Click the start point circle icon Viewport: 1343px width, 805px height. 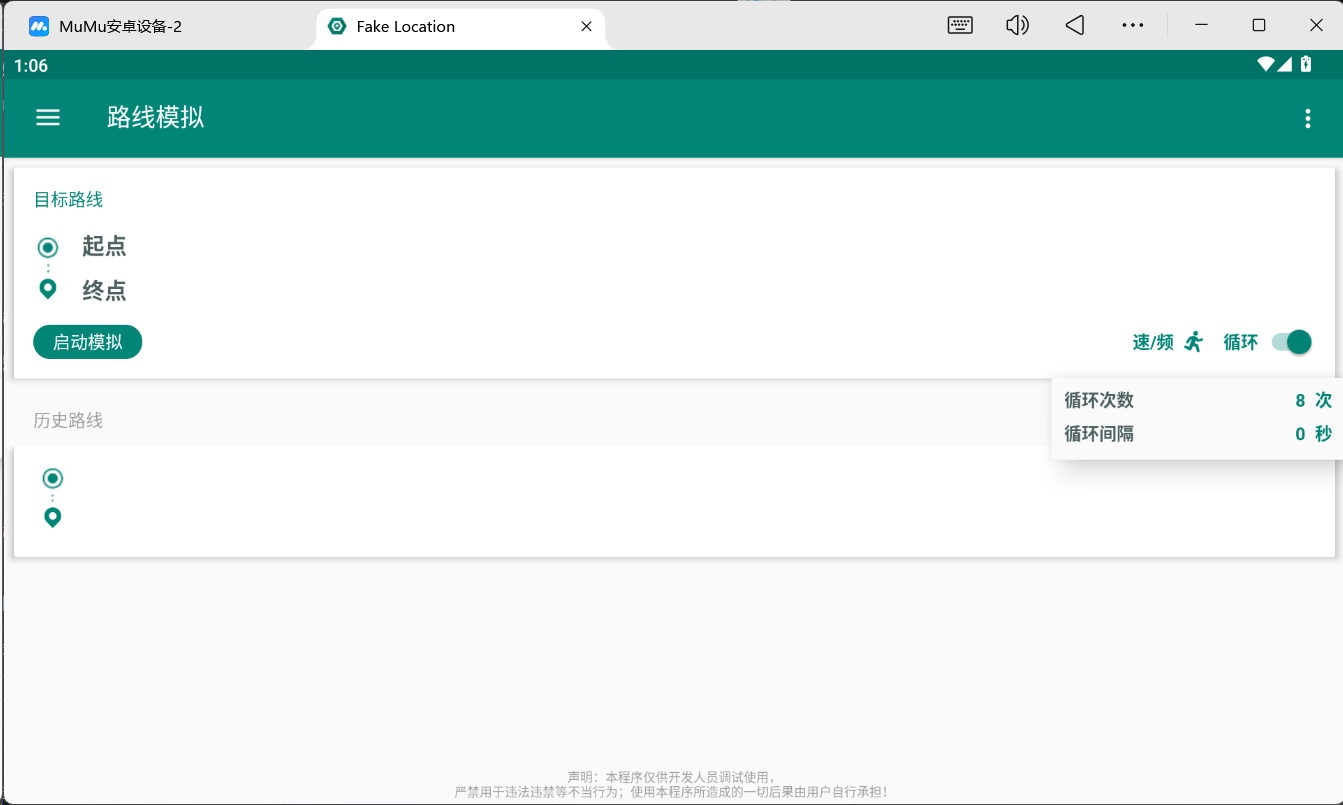[x=47, y=247]
